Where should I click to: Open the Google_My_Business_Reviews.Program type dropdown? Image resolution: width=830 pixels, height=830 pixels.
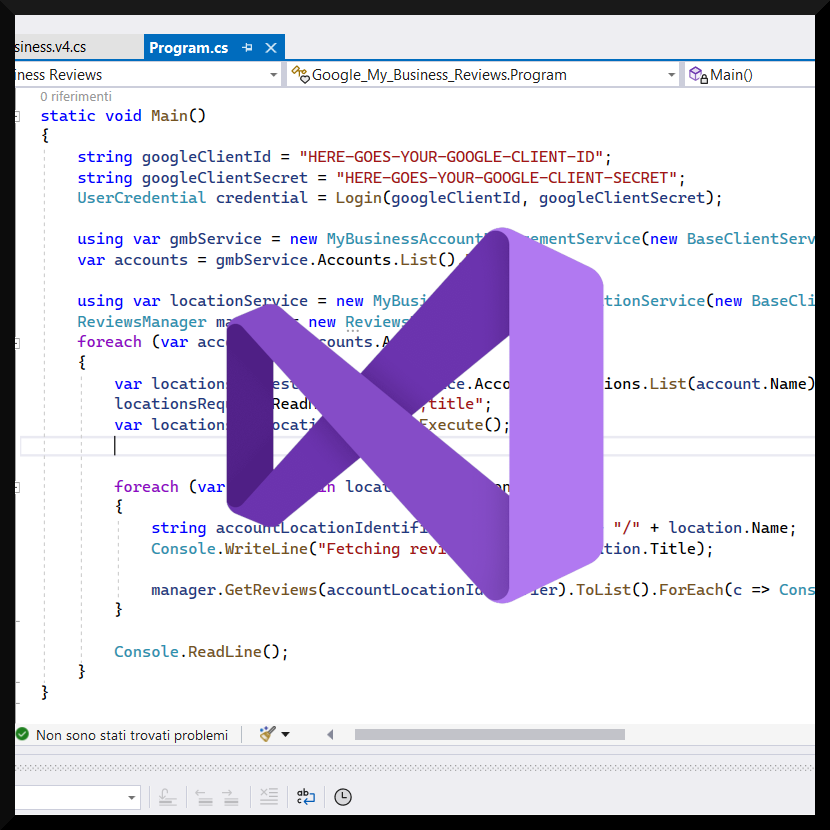pos(672,74)
